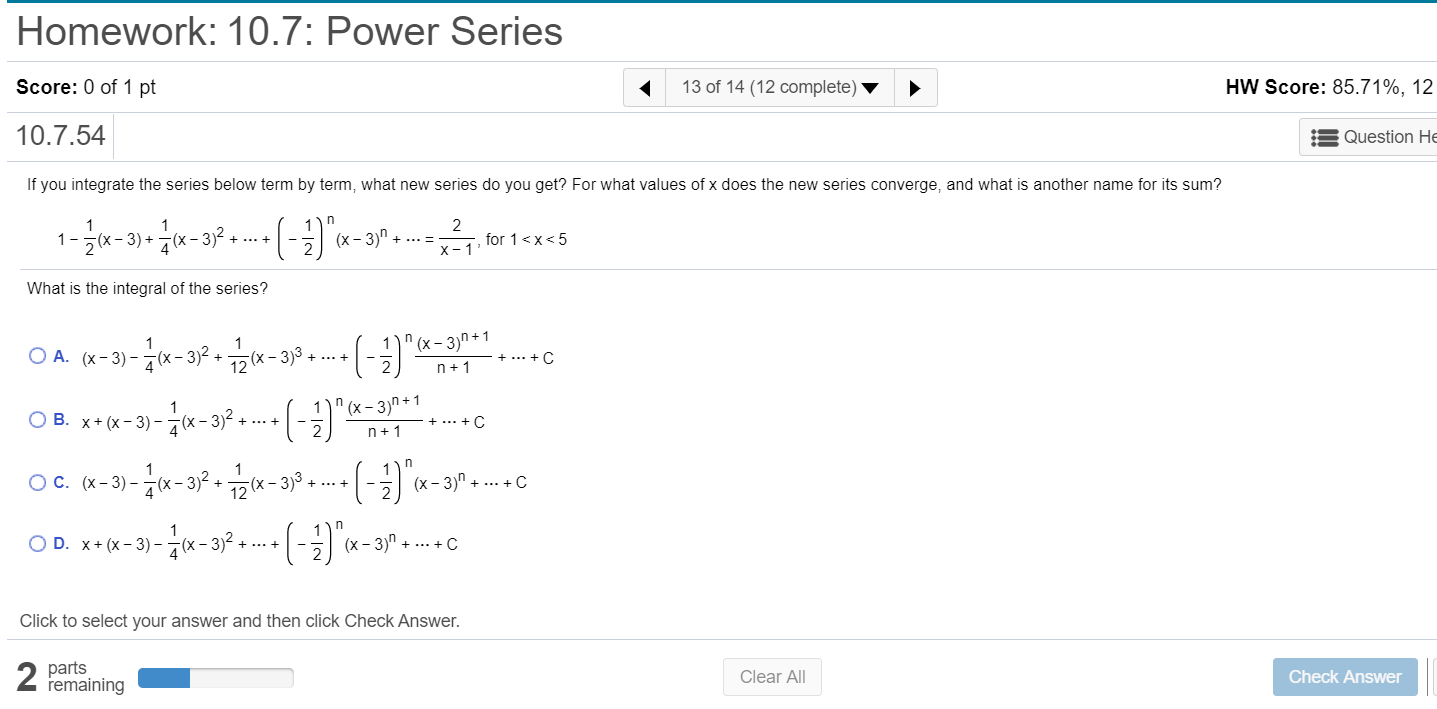Click the 10.7.54 exercise tab
Image resolution: width=1437 pixels, height=709 pixels.
(60, 136)
